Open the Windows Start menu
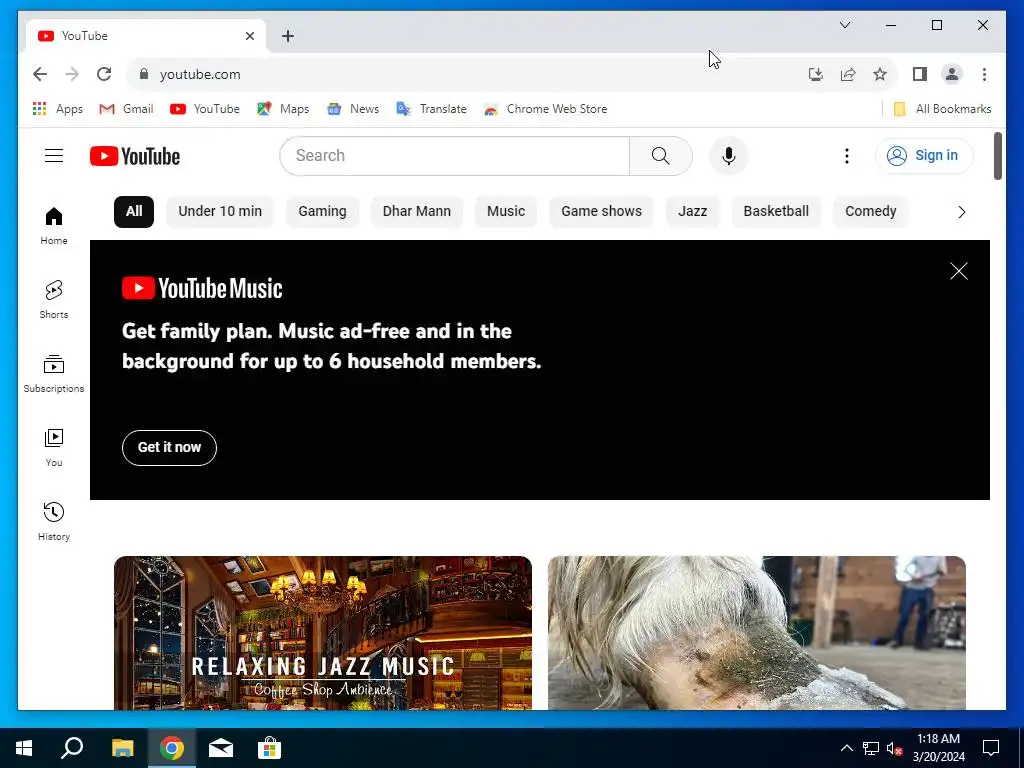Image resolution: width=1024 pixels, height=768 pixels. tap(24, 748)
